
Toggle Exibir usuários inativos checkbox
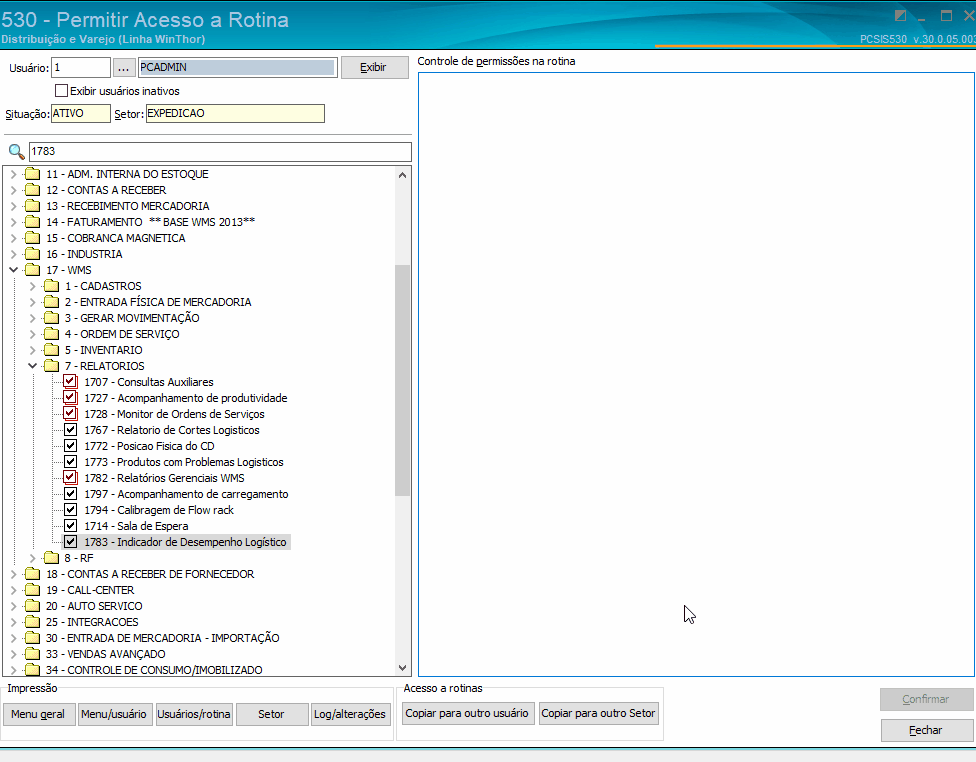point(62,91)
